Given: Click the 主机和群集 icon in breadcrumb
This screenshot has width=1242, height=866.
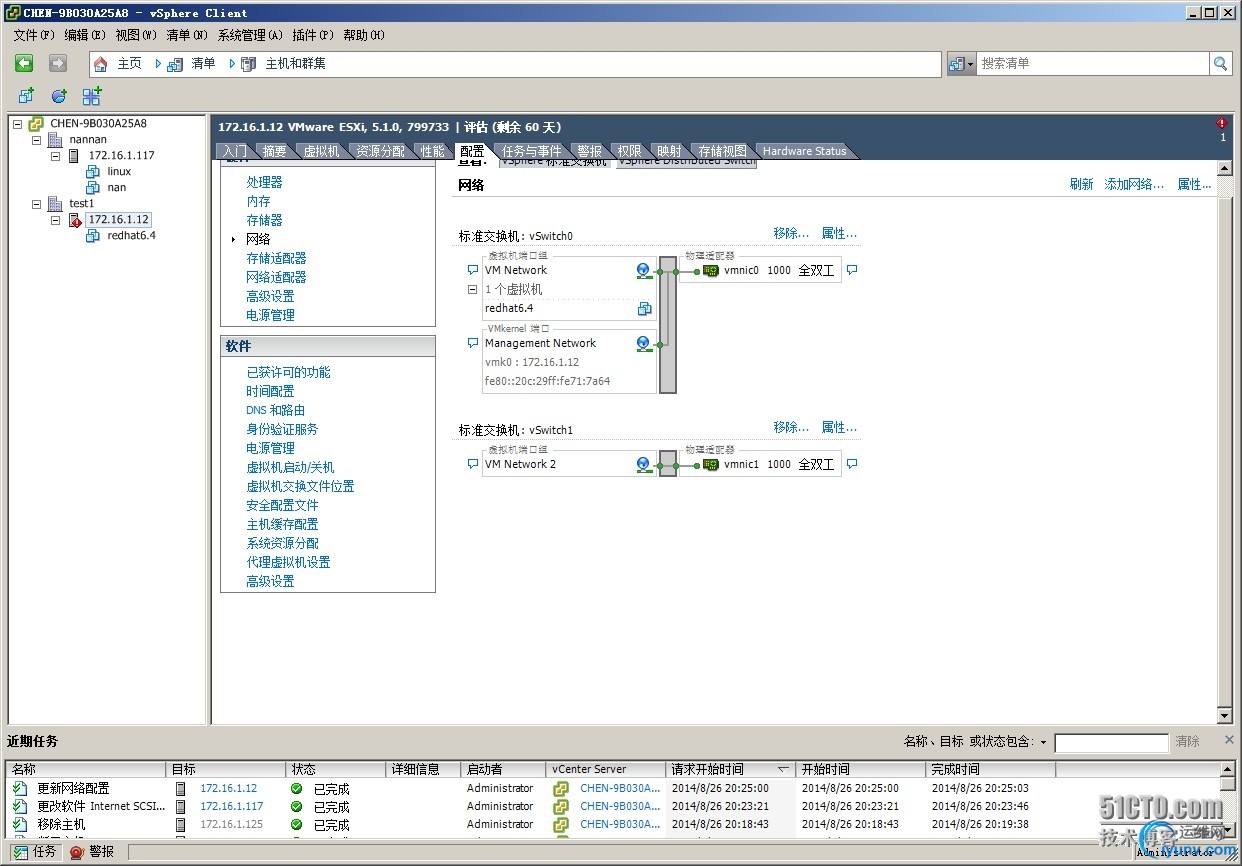Looking at the screenshot, I should pyautogui.click(x=249, y=64).
